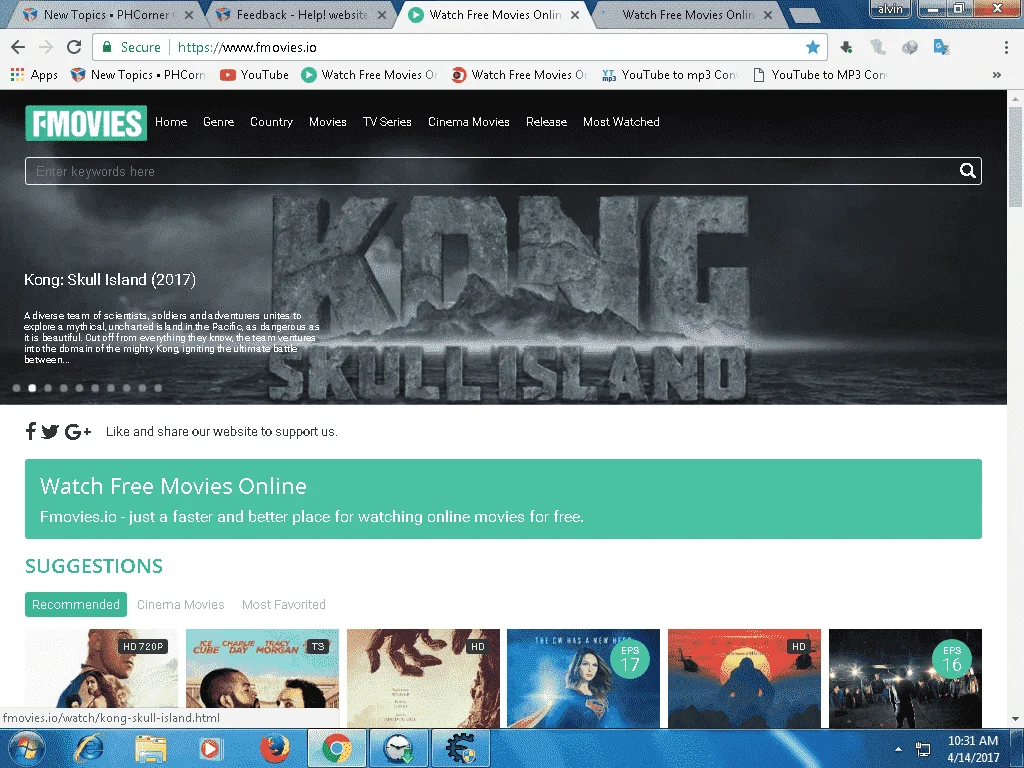This screenshot has width=1024, height=768.
Task: Open Windows Explorer folder in taskbar
Action: [x=150, y=748]
